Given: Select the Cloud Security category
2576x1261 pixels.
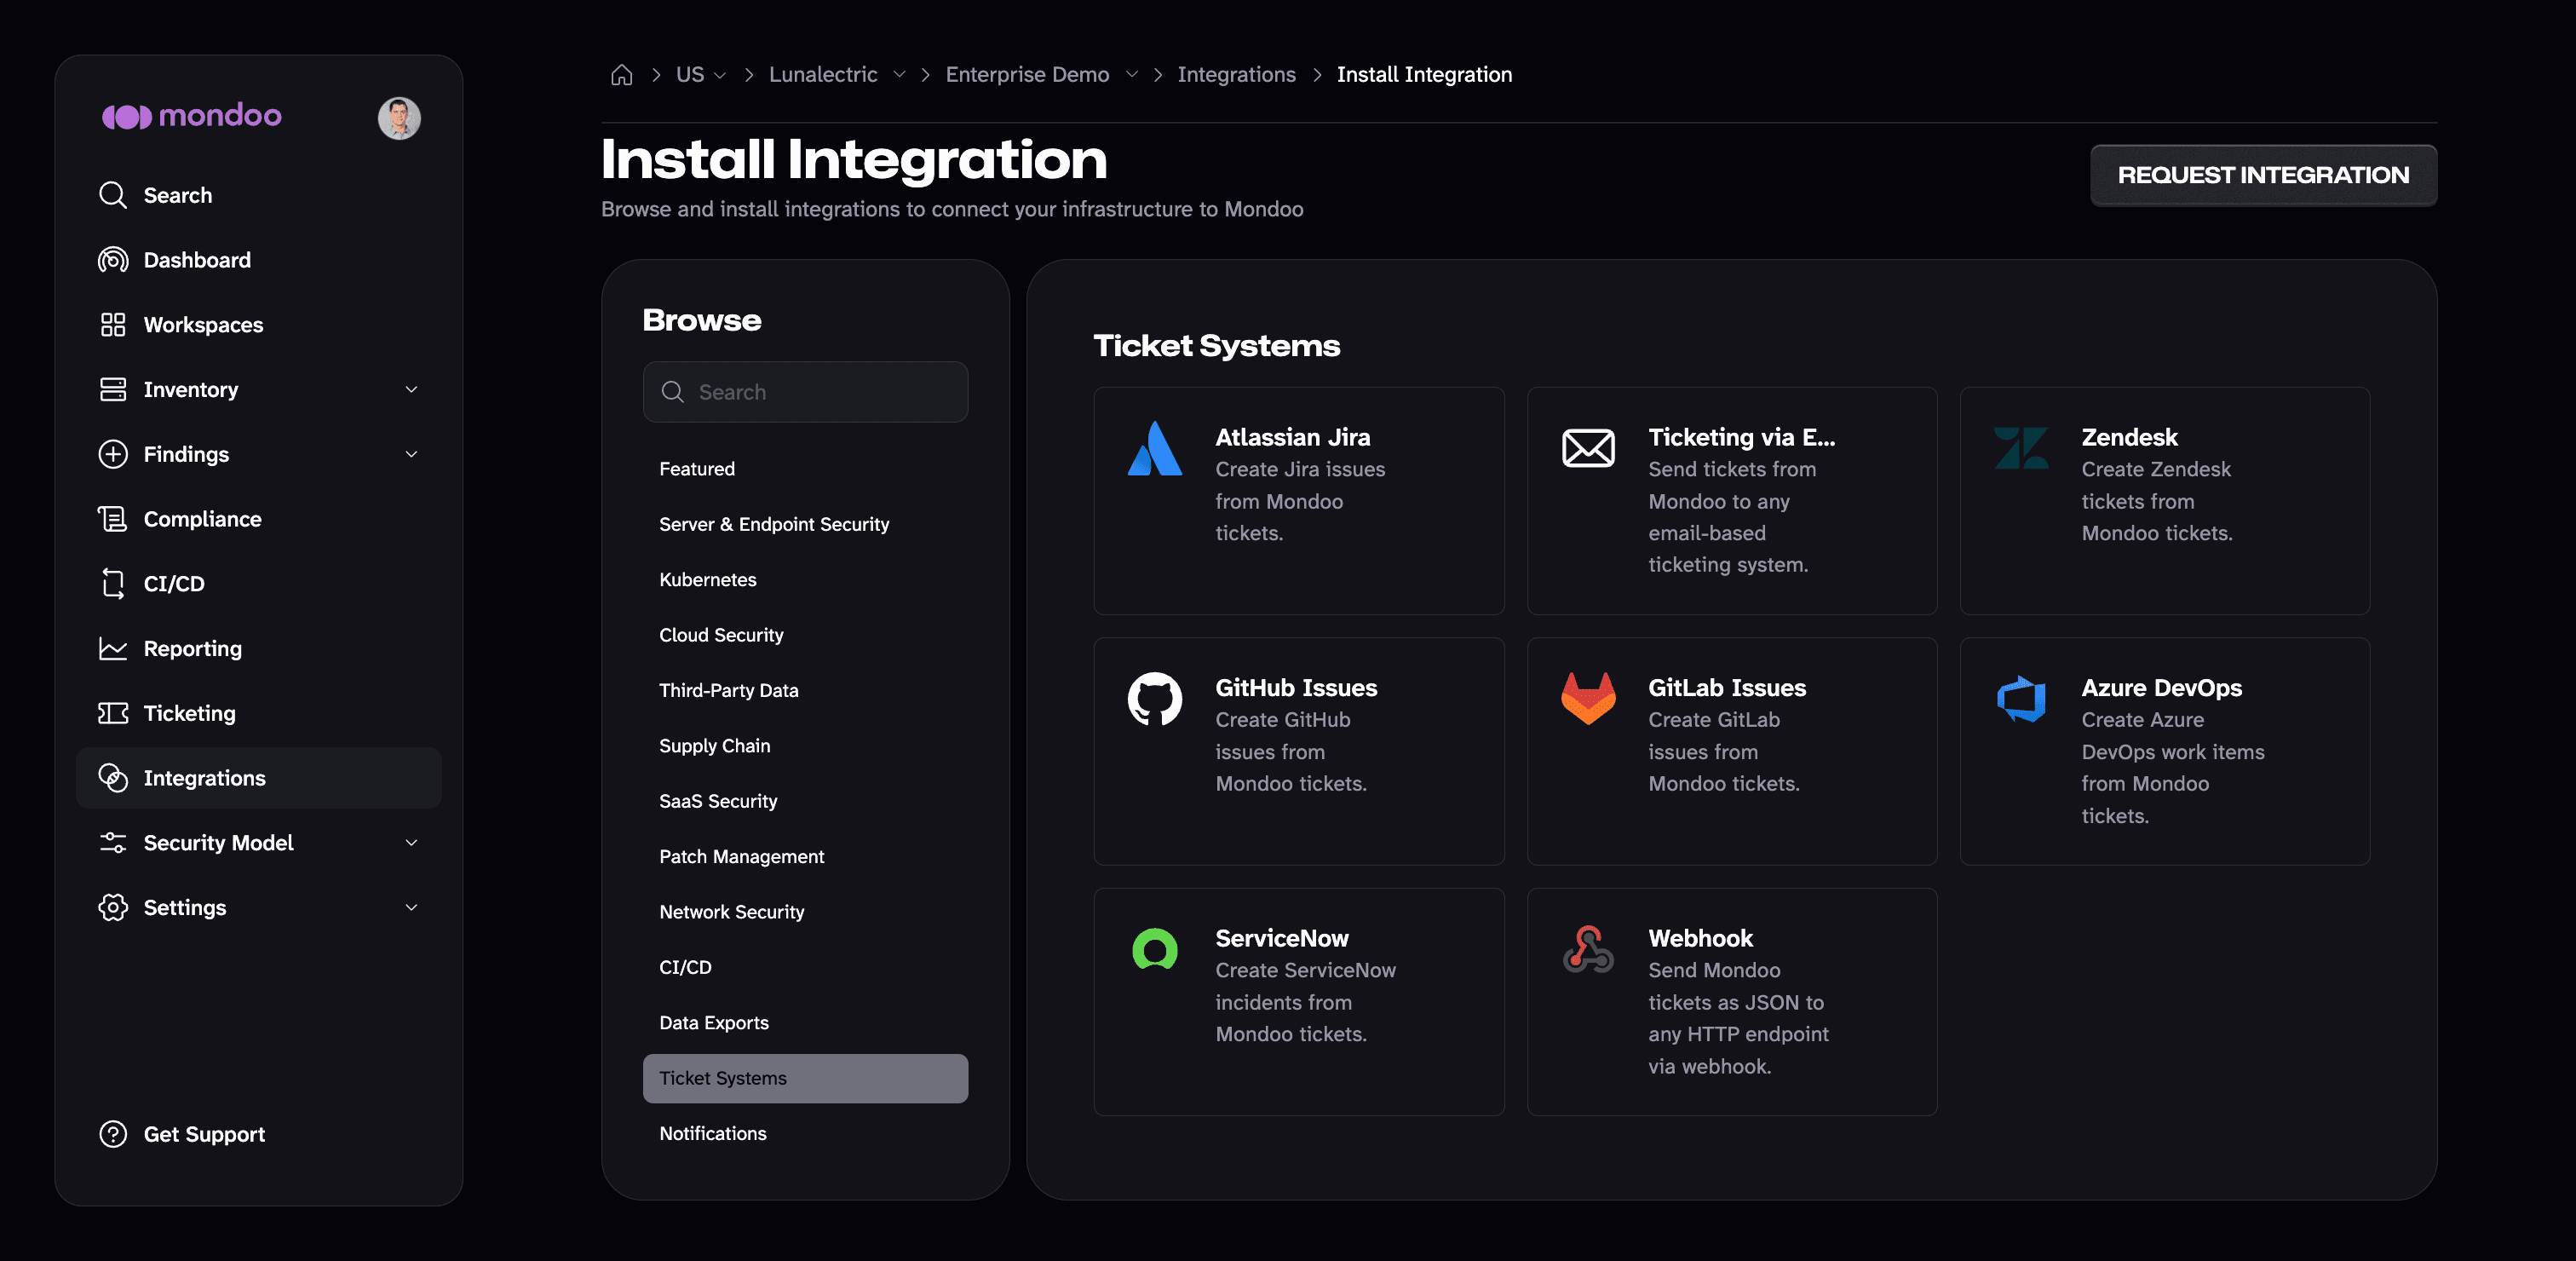Looking at the screenshot, I should click(805, 635).
